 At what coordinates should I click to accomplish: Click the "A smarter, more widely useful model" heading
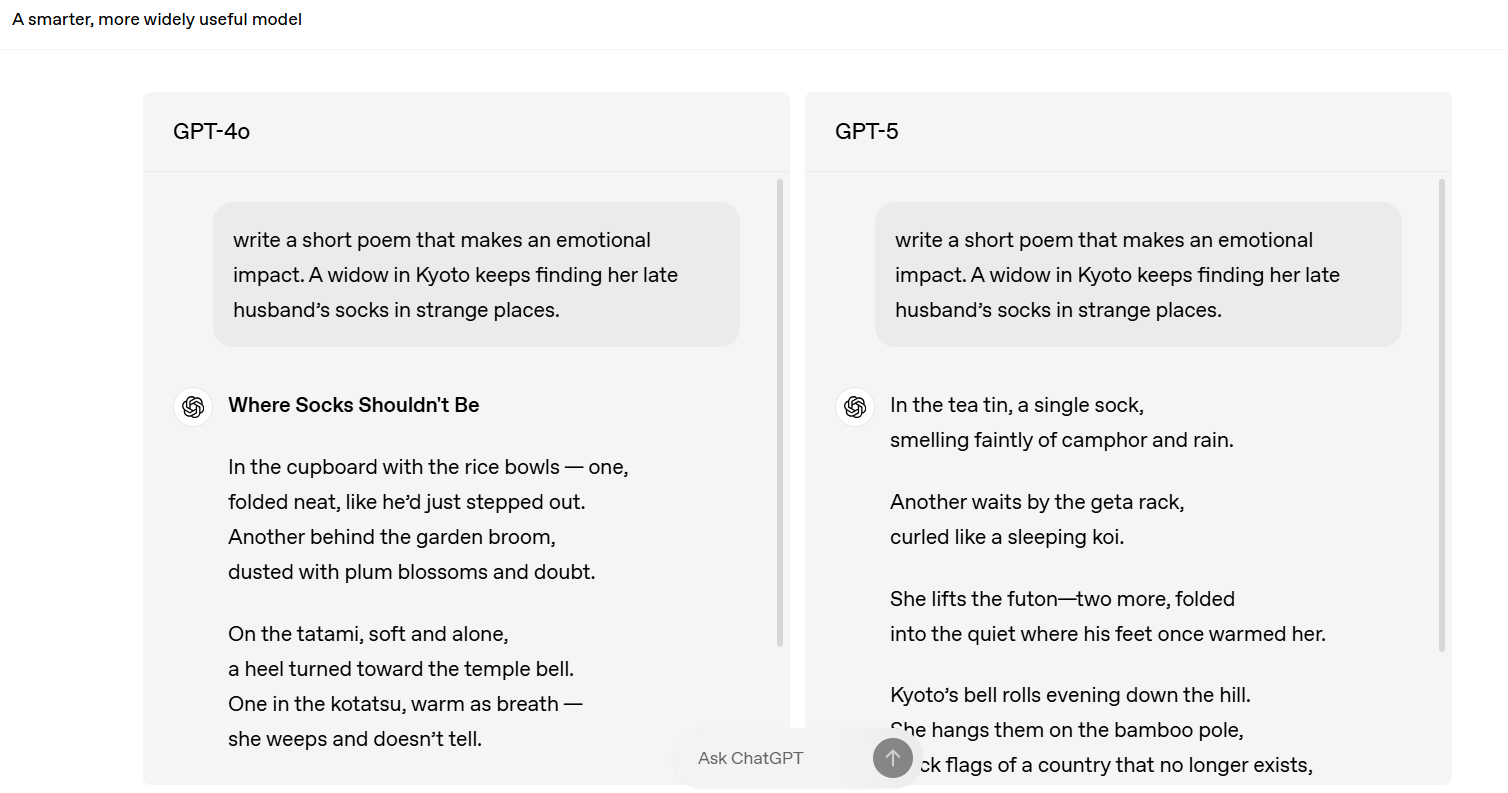157,20
